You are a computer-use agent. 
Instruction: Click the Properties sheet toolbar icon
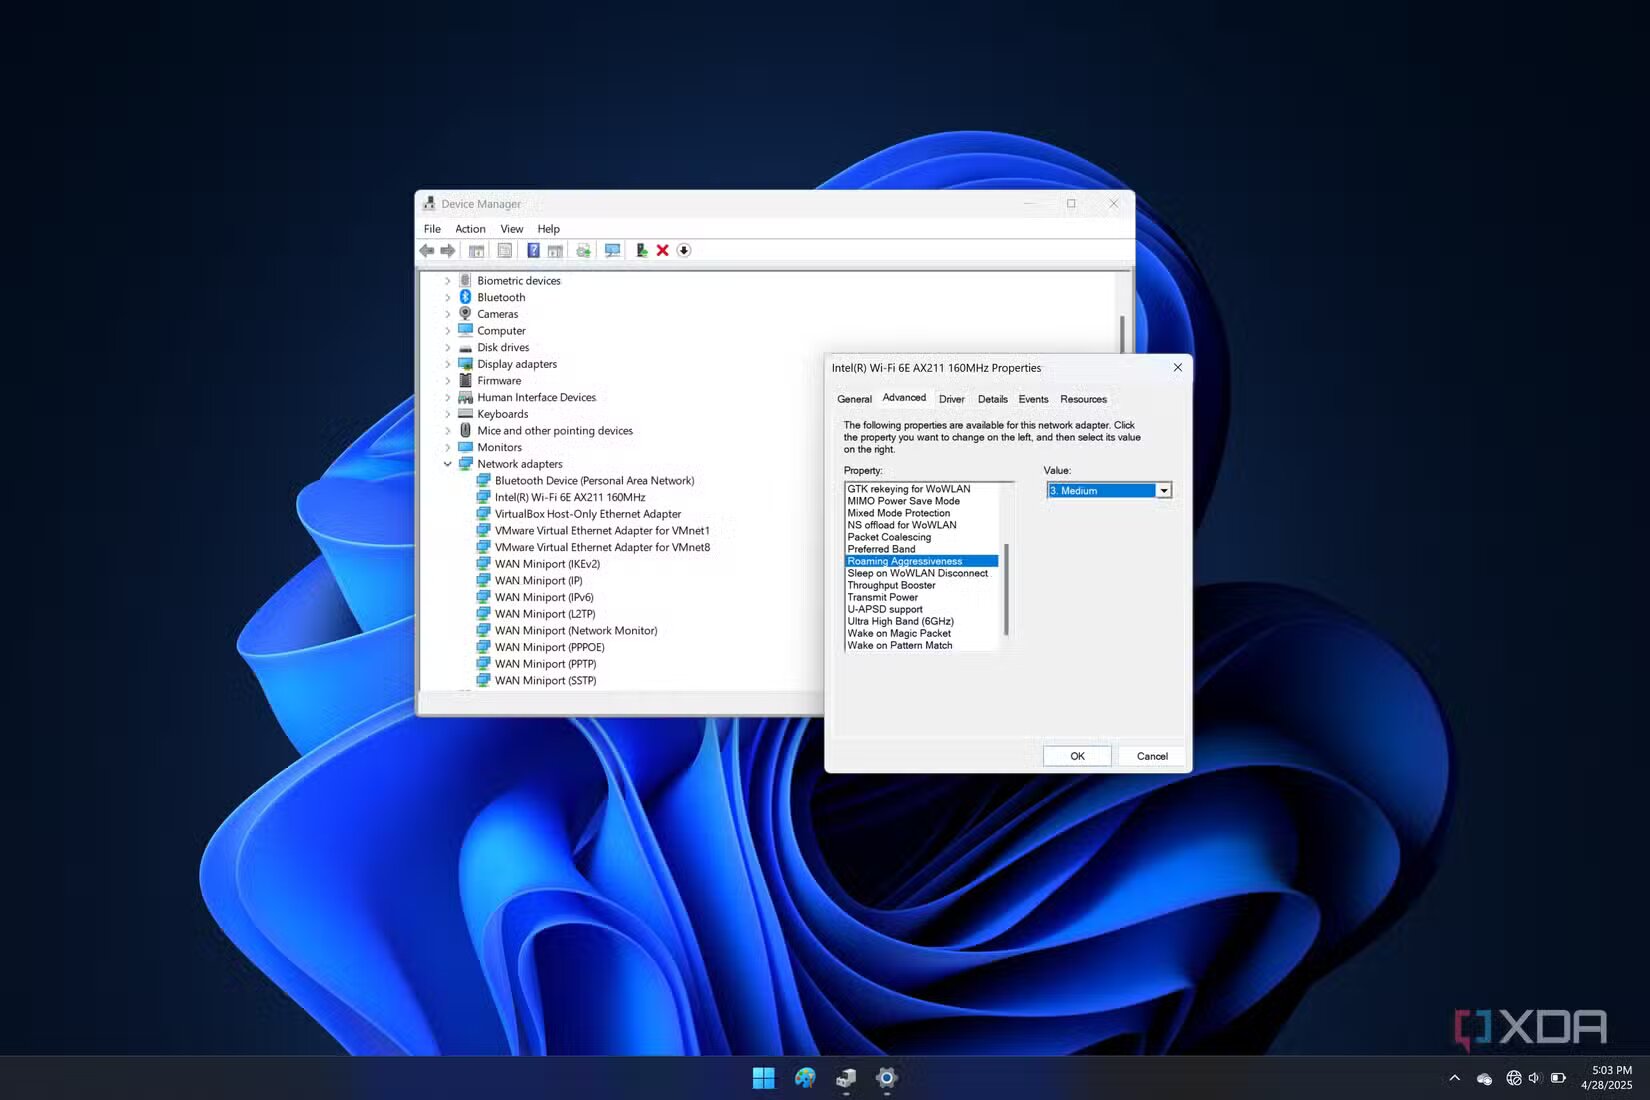coord(504,251)
